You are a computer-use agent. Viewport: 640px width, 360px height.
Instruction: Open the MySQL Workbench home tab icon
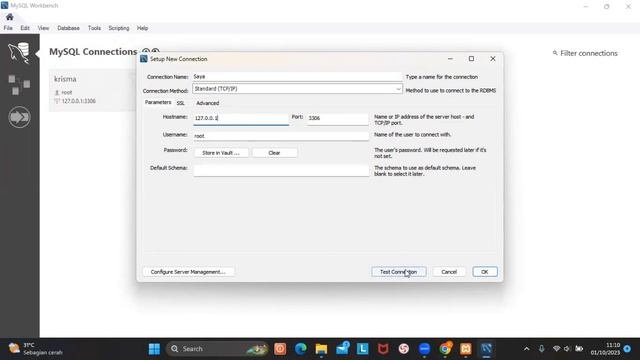coord(9,17)
